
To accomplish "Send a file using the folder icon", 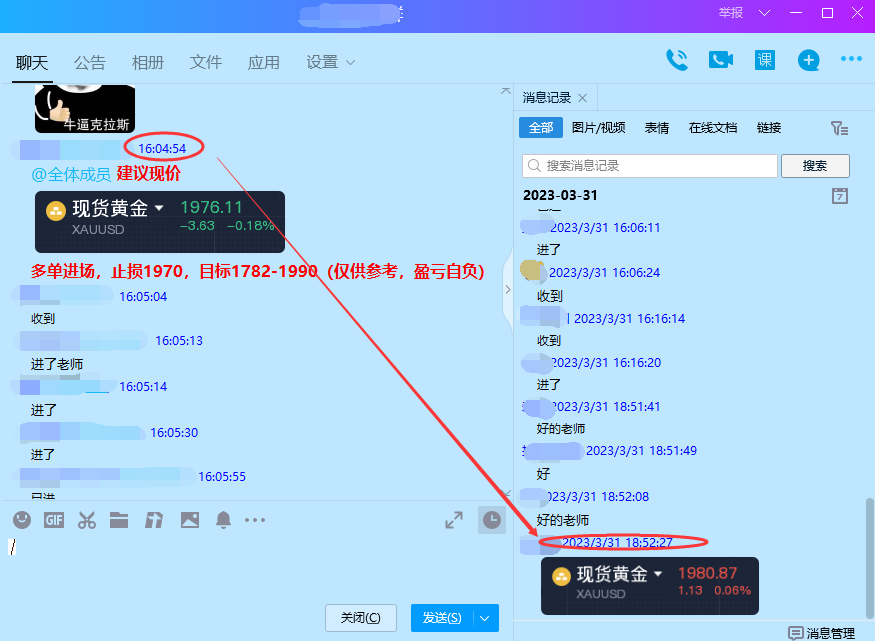I will (x=119, y=520).
